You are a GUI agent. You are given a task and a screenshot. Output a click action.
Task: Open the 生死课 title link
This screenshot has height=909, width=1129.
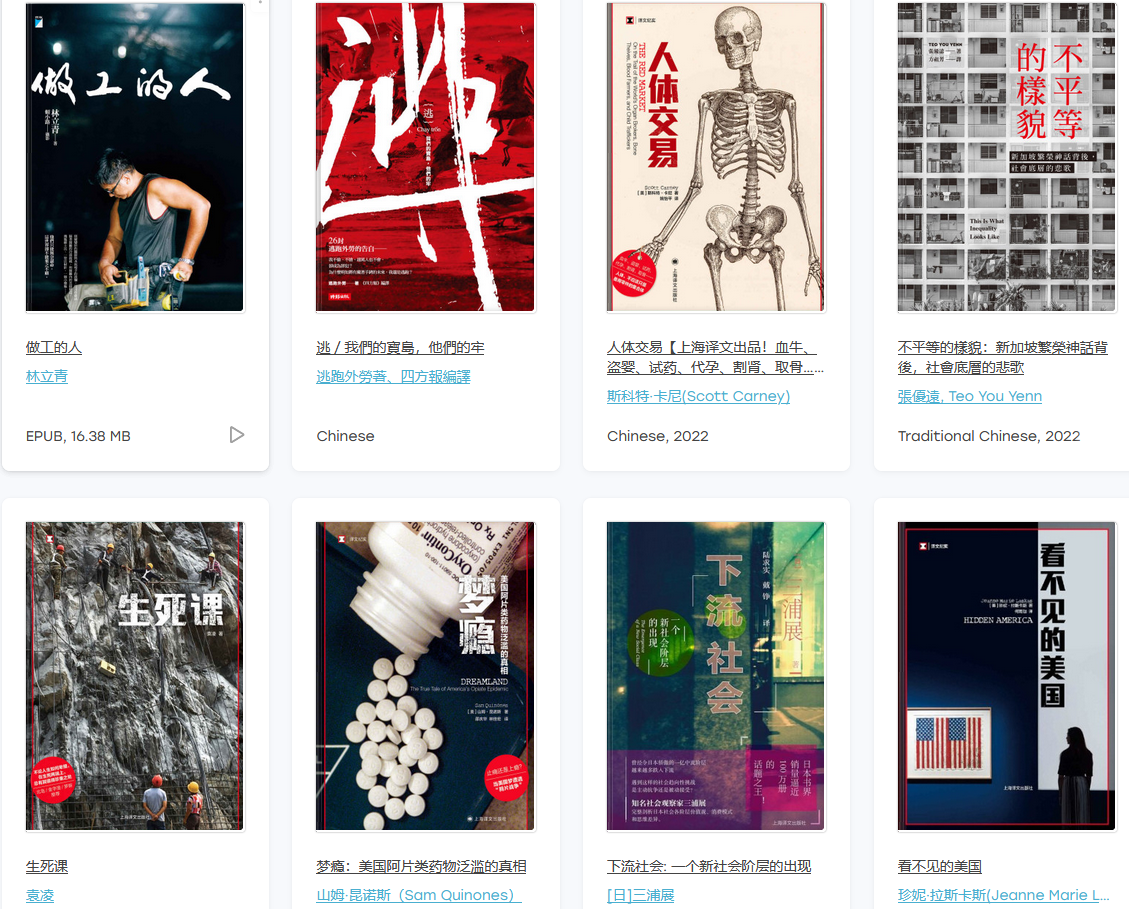[x=47, y=867]
